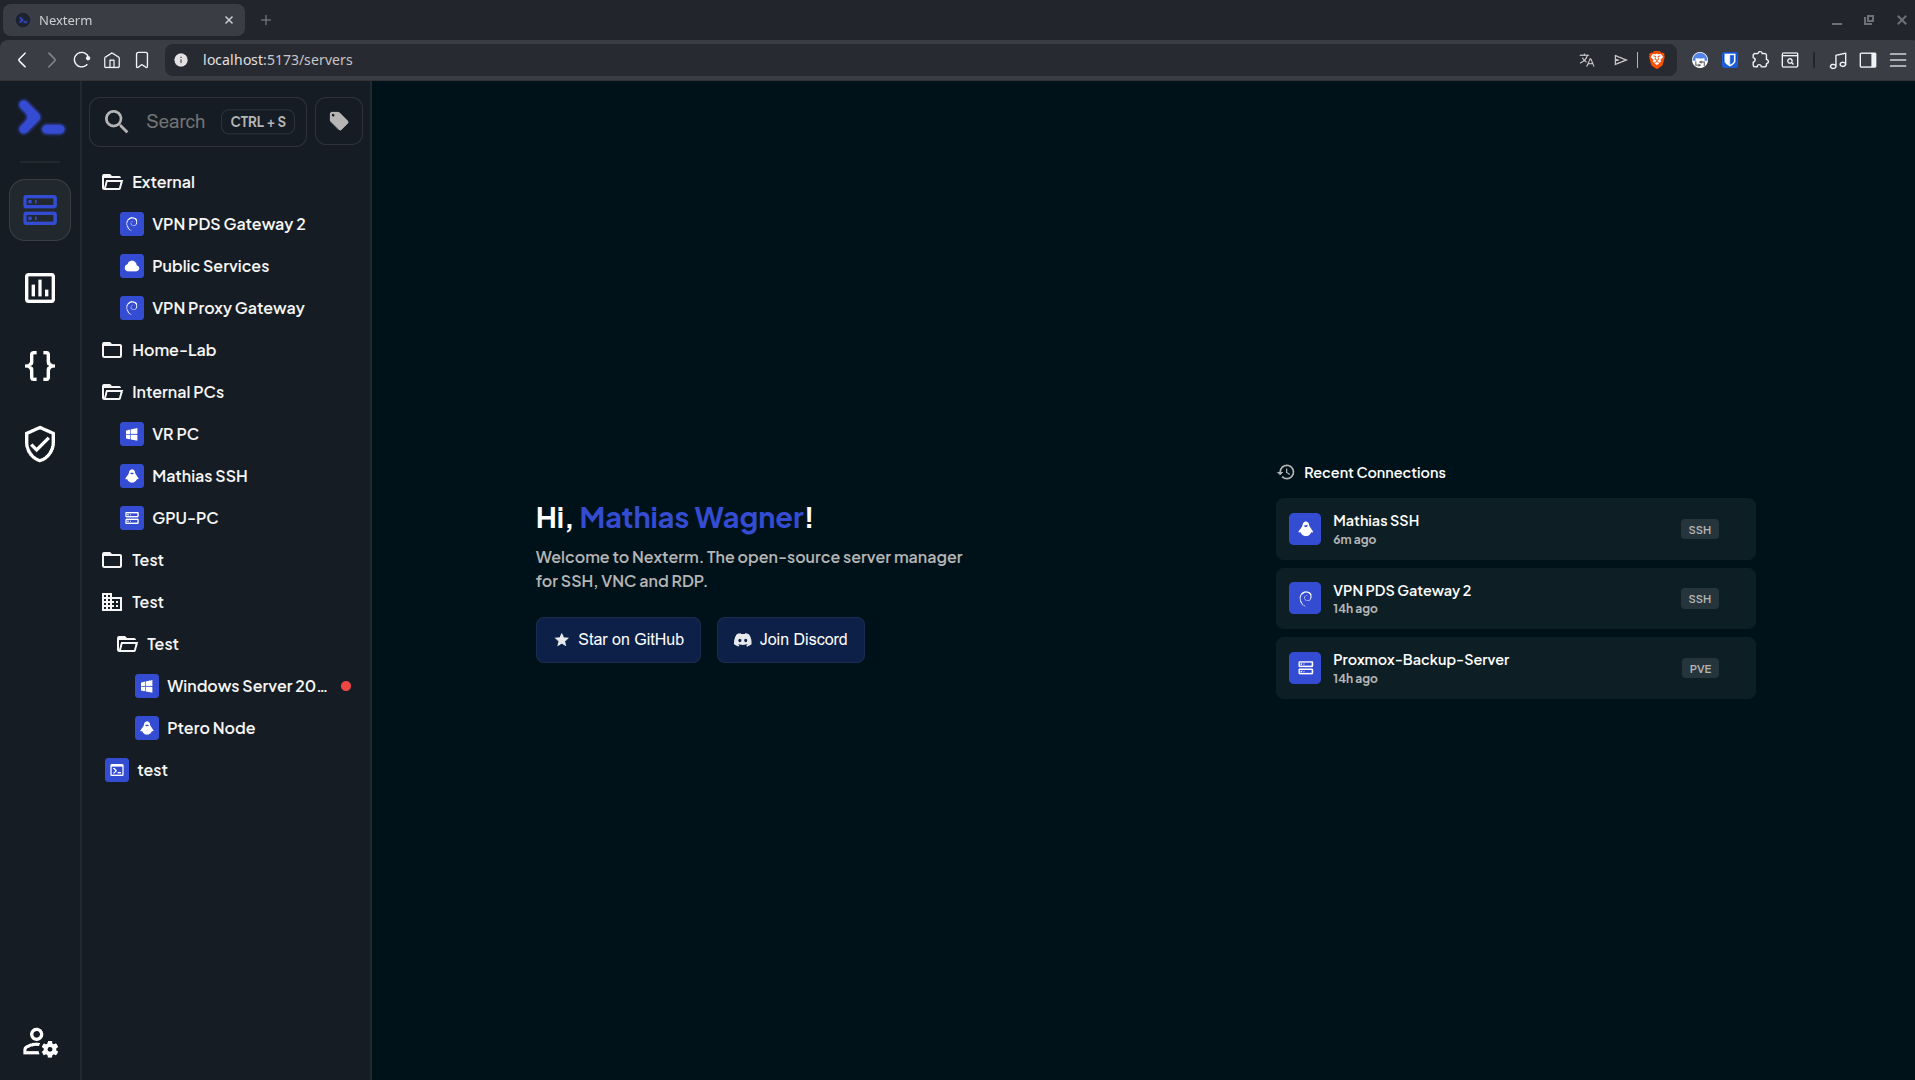The height and width of the screenshot is (1080, 1915).
Task: Click the Mathias Wagner name in the greeting
Action: point(692,518)
